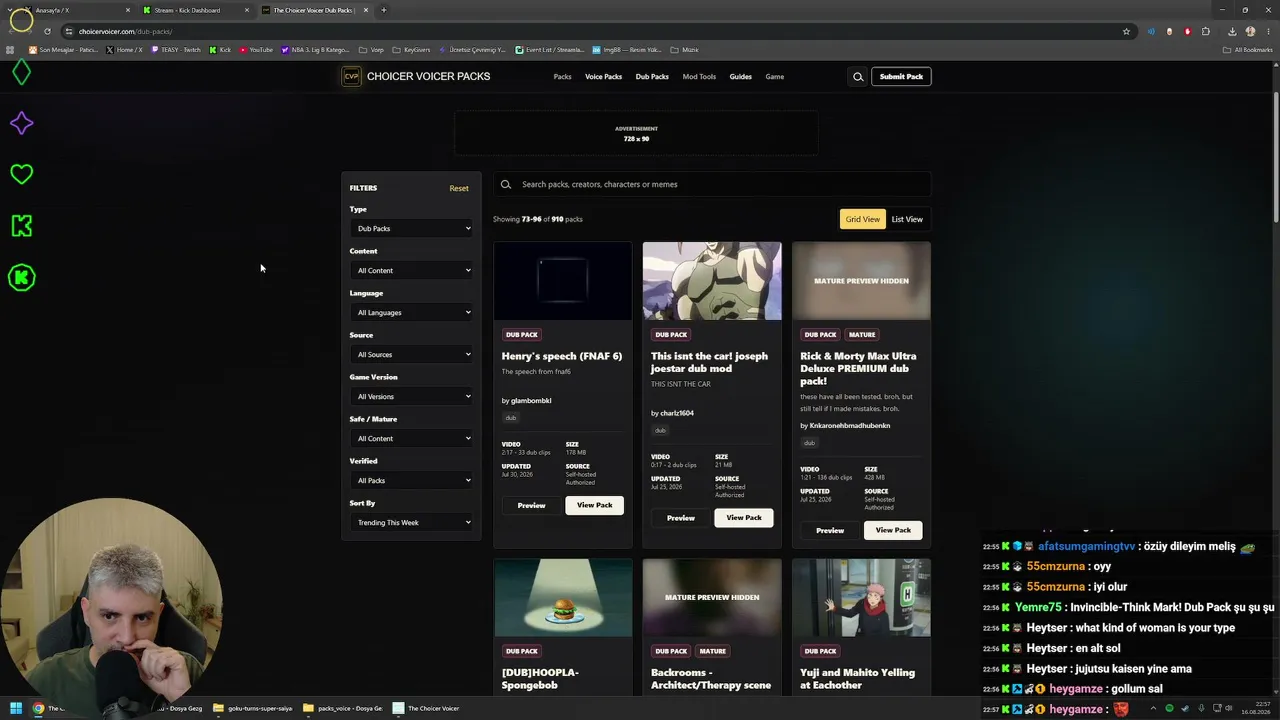Click the red shield extension icon
Viewport: 1280px width, 720px height.
[x=1188, y=31]
